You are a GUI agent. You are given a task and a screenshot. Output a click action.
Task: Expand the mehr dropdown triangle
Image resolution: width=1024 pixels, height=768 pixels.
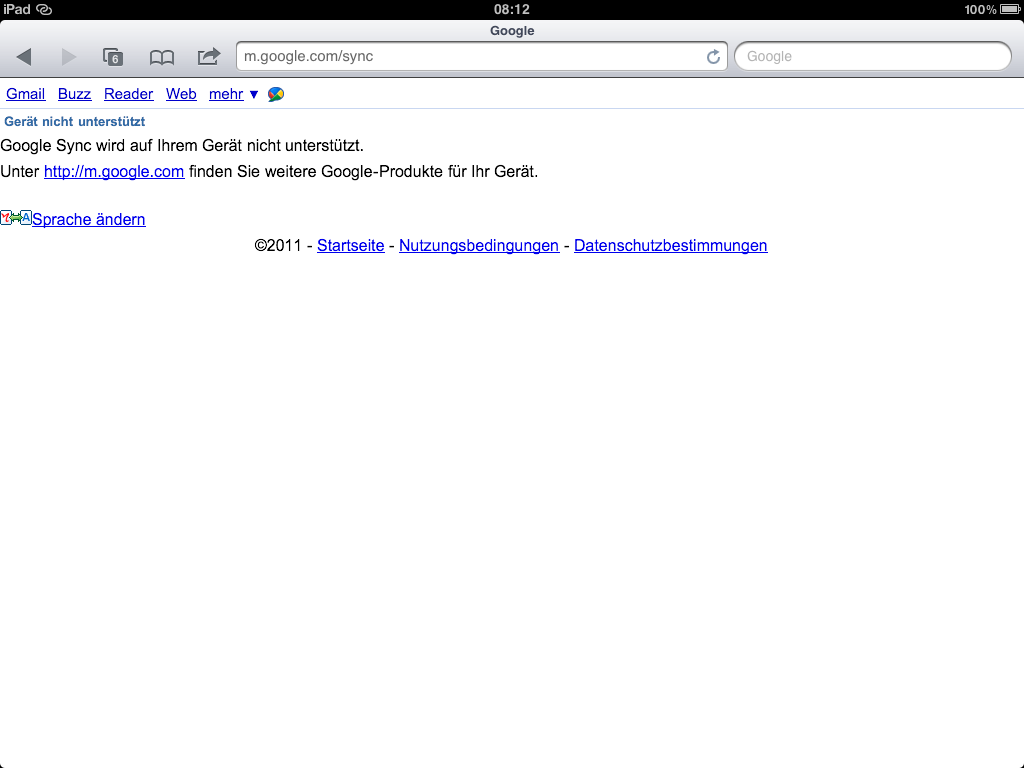254,95
